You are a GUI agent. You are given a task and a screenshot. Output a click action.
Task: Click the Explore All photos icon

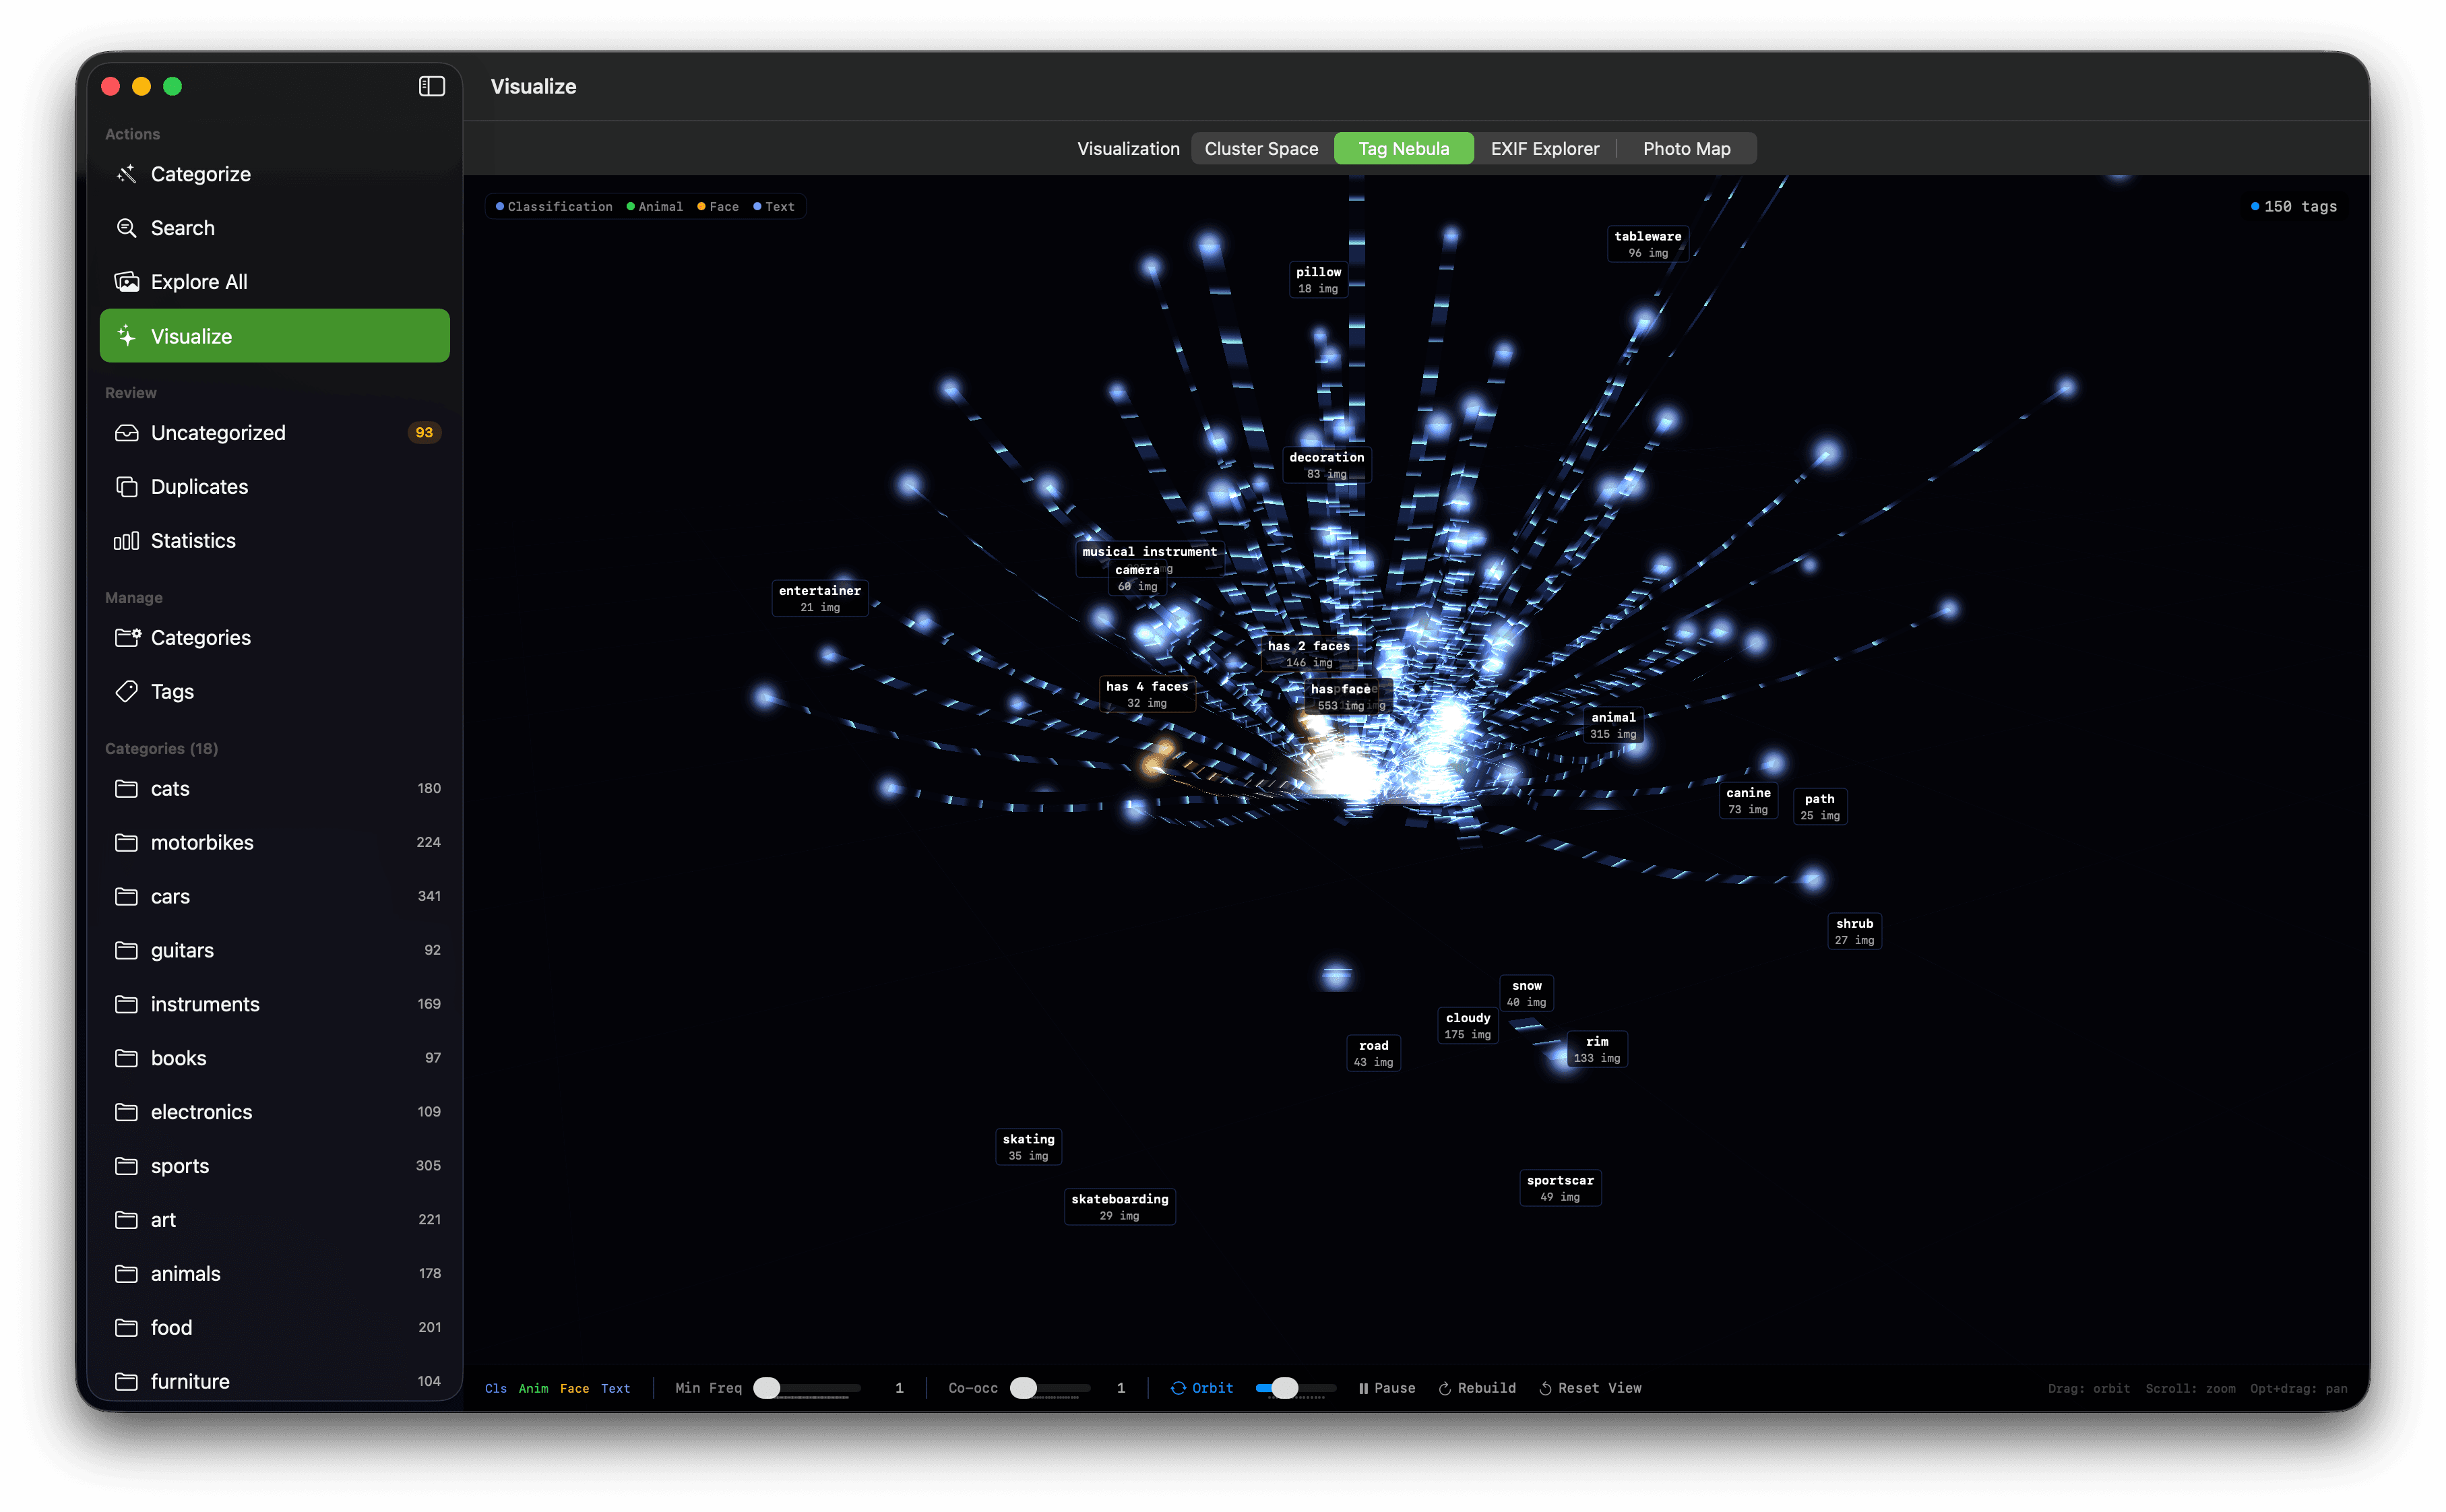point(126,282)
